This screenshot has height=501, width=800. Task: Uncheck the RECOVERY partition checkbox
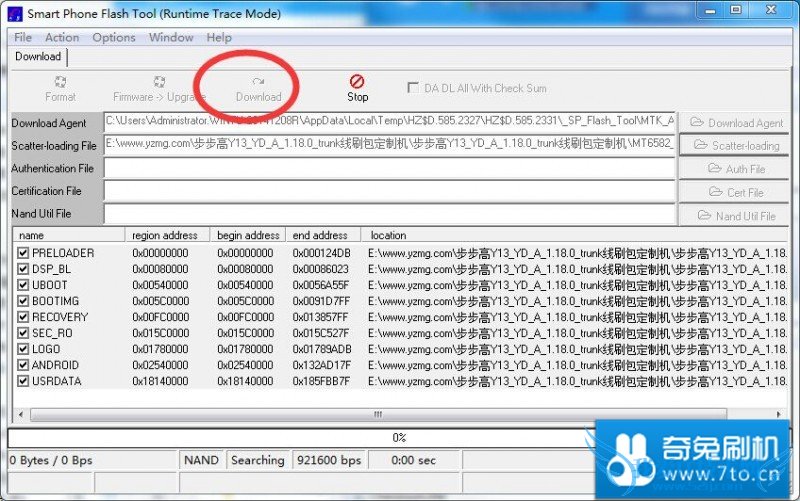23,317
